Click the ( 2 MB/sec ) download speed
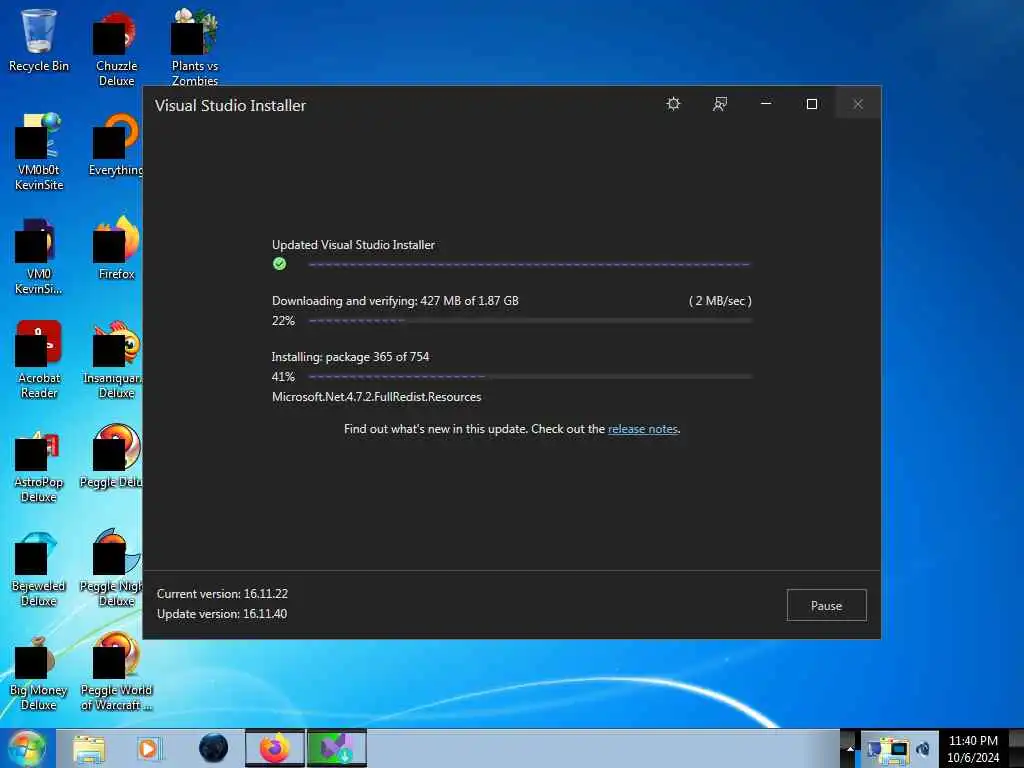This screenshot has width=1024, height=768. [720, 301]
